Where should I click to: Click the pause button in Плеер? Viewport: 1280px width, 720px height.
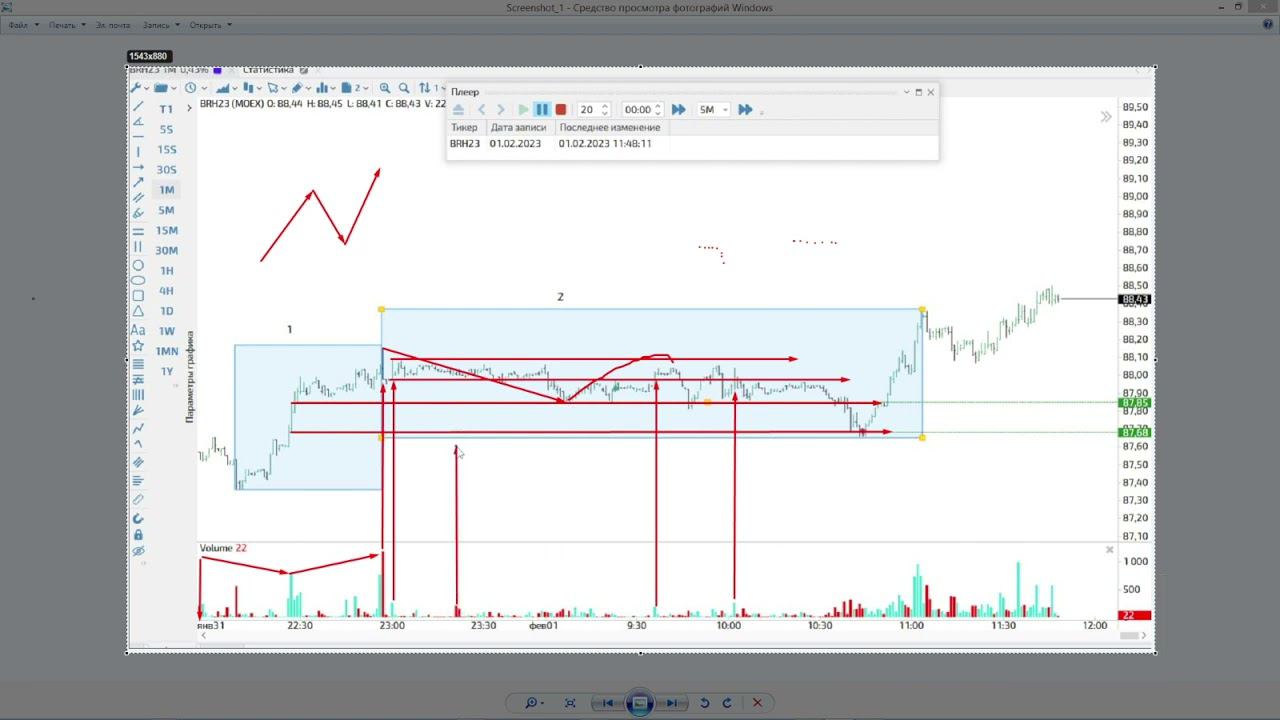(x=542, y=110)
